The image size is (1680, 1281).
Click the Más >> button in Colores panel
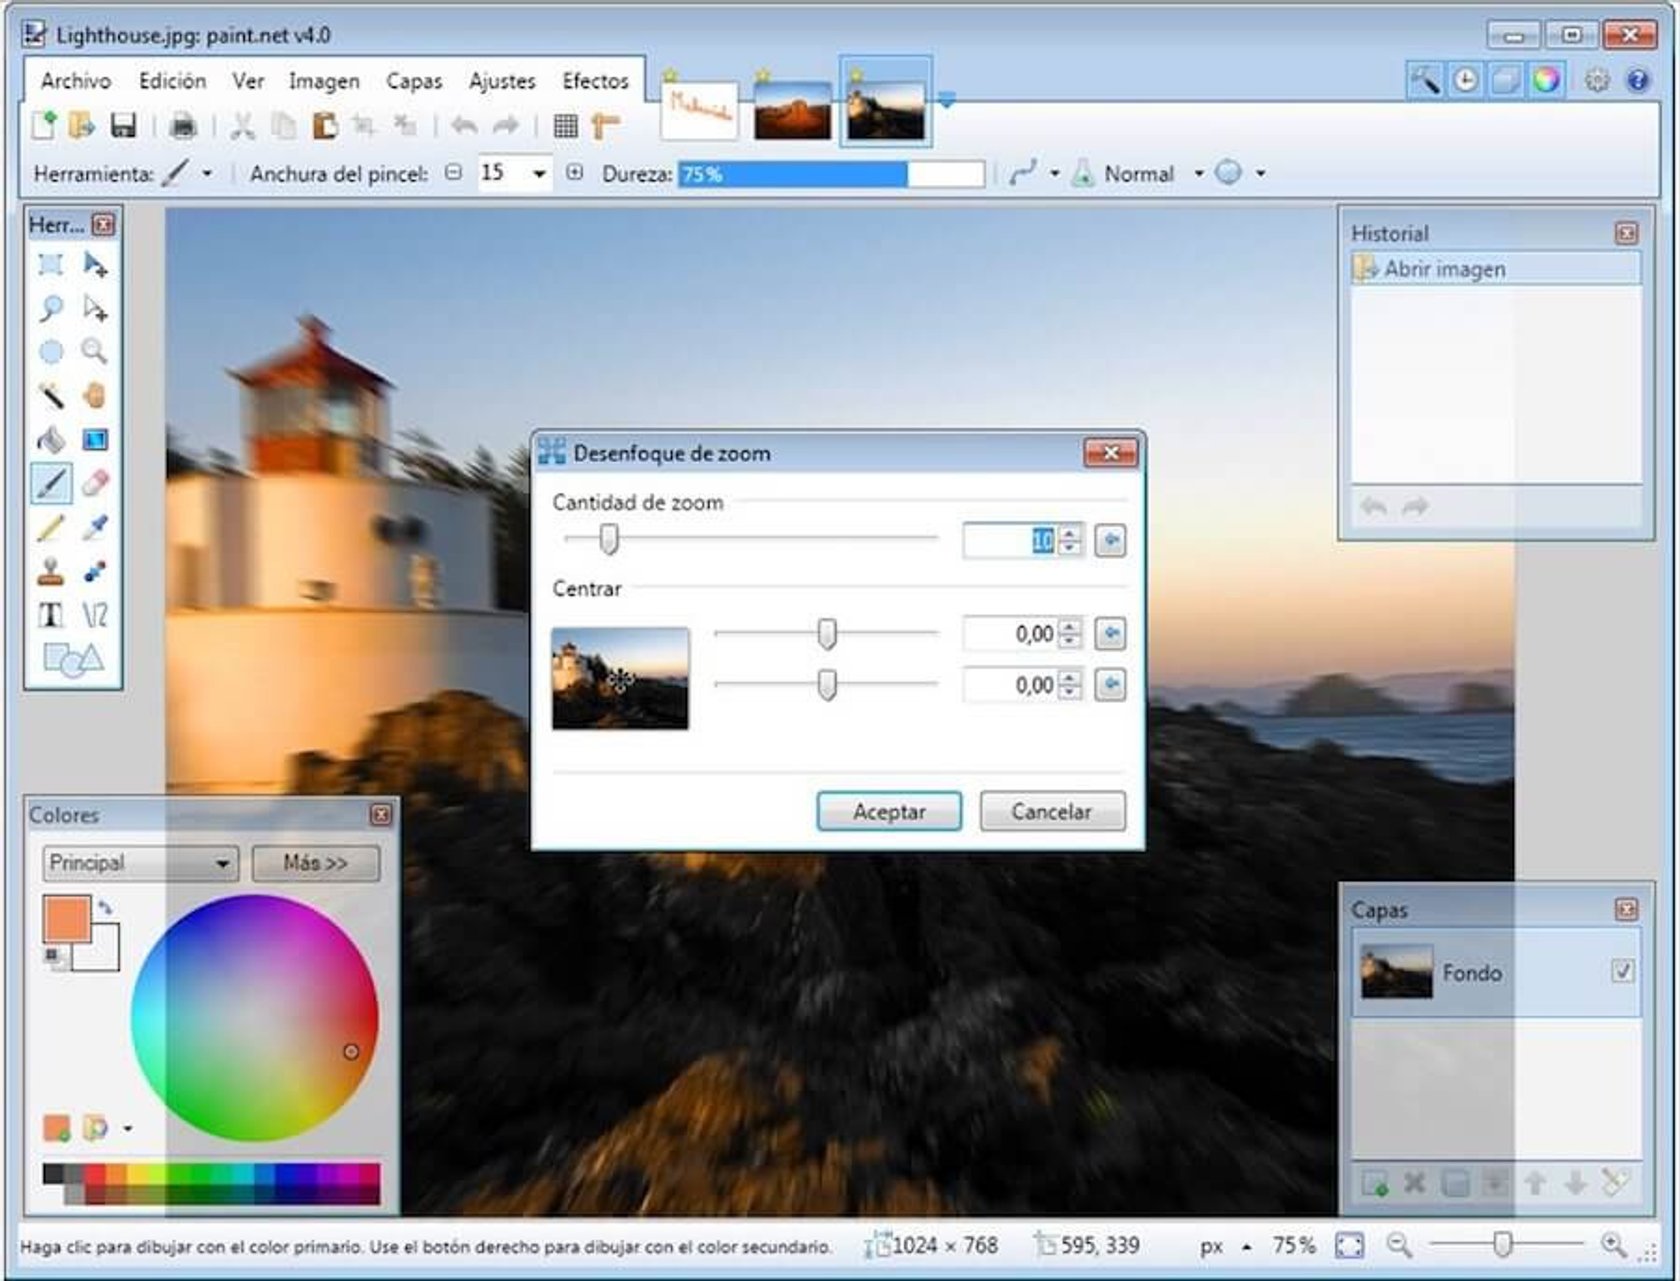tap(315, 862)
